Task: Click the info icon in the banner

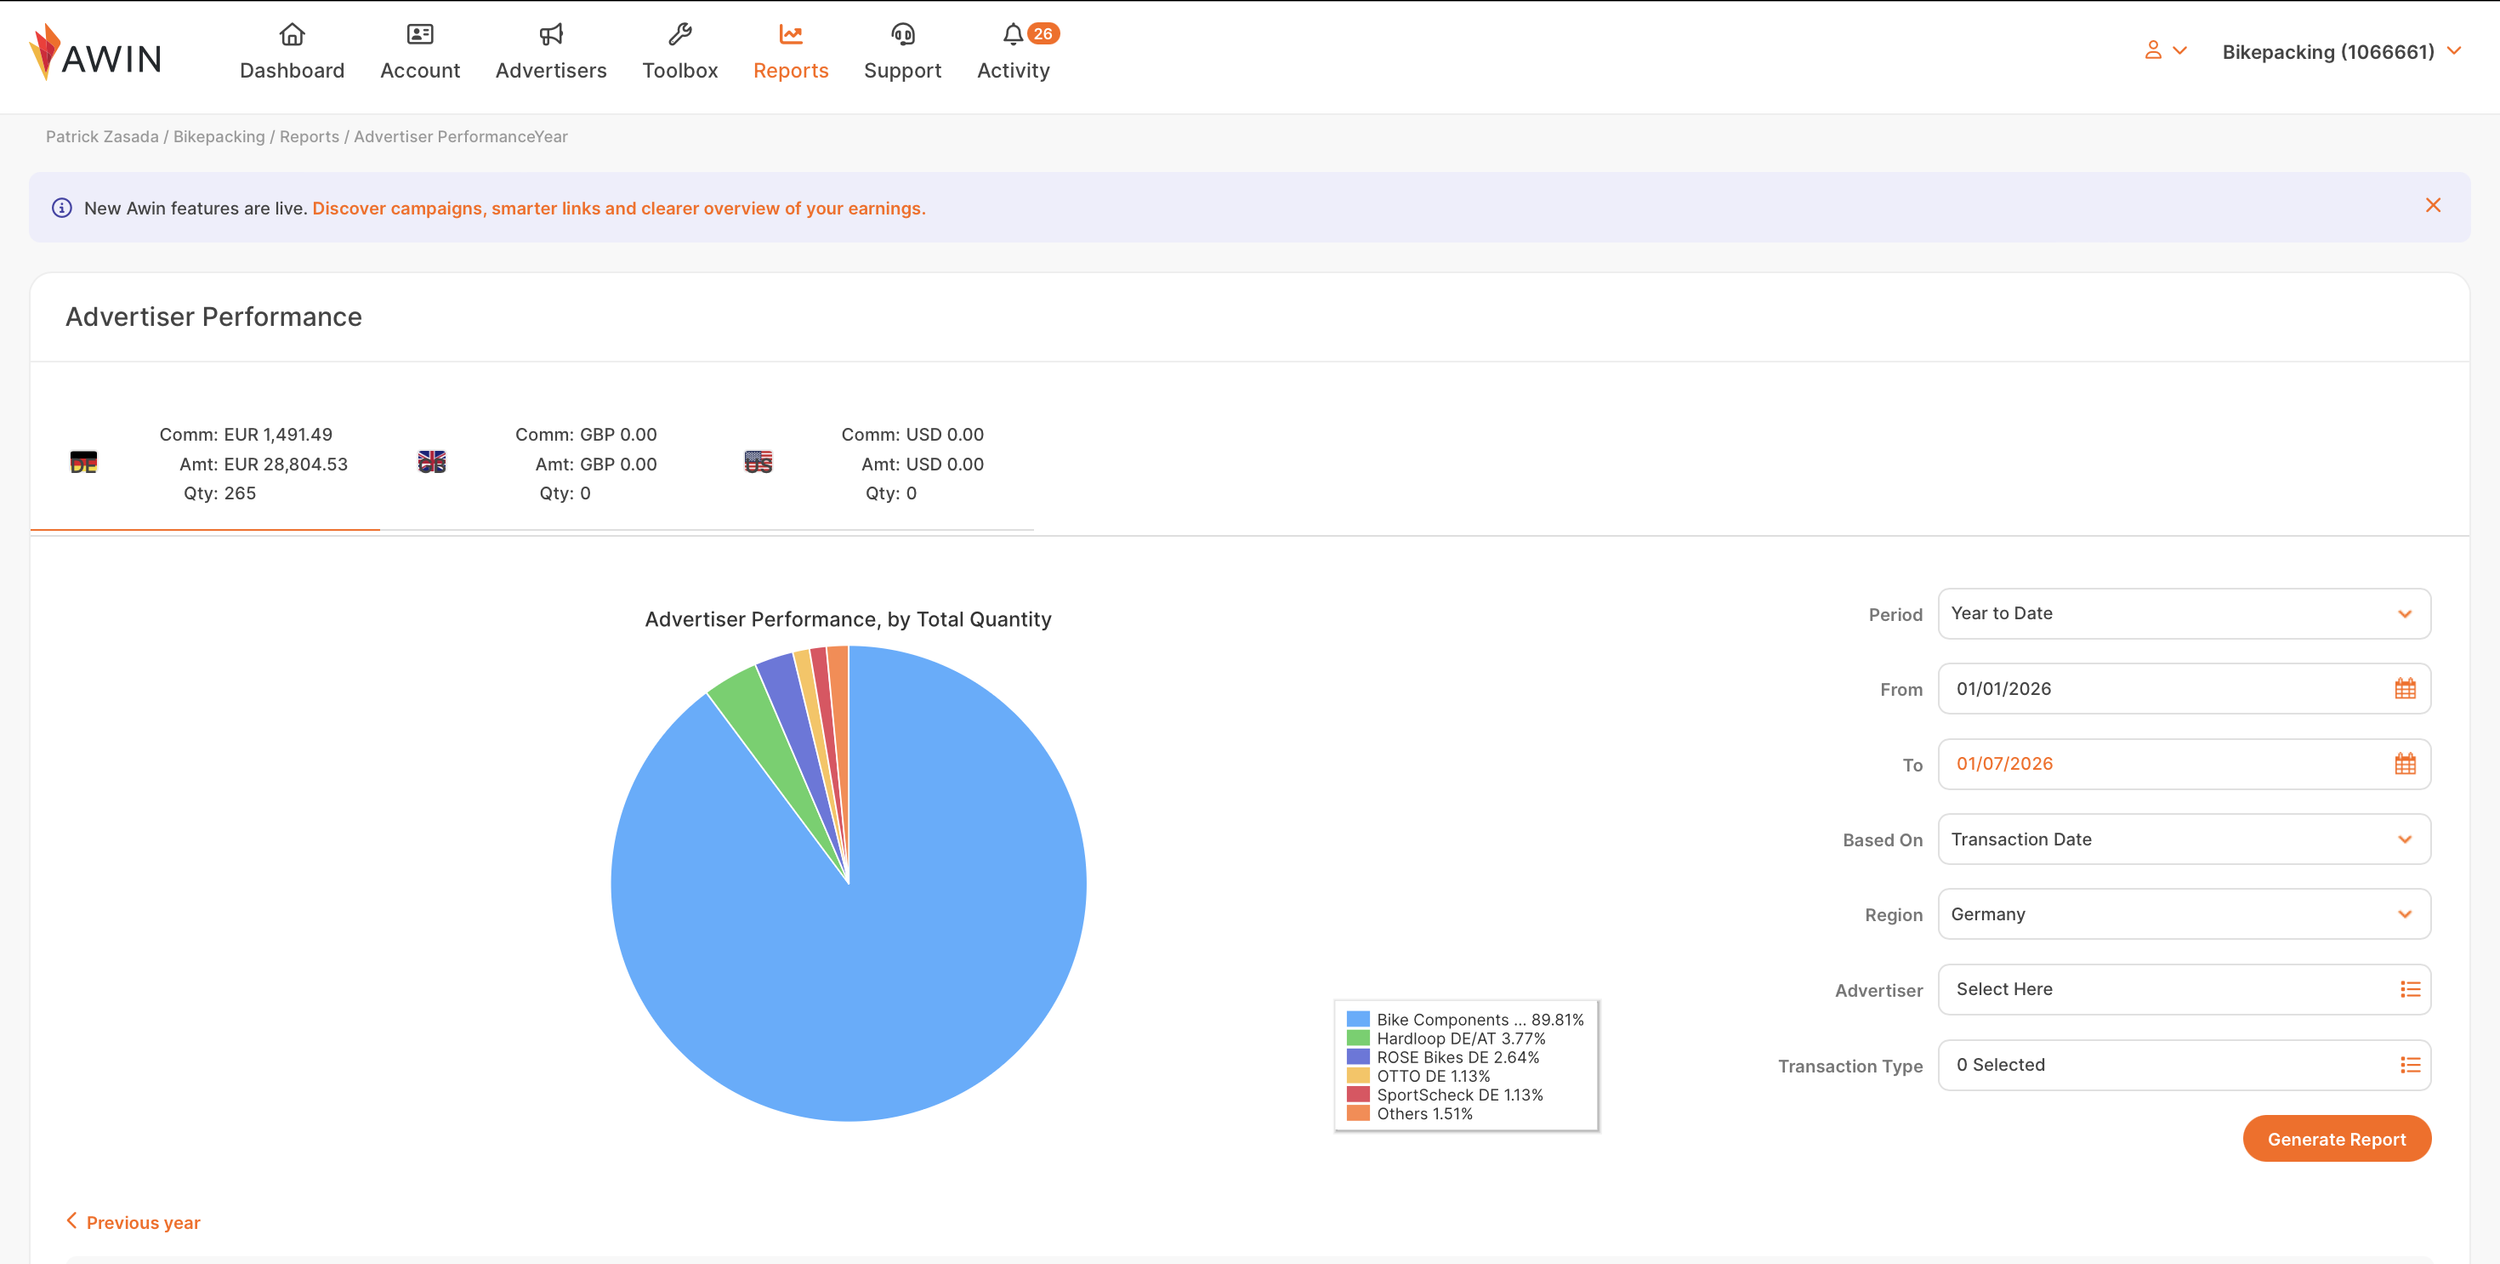Action: tap(62, 208)
